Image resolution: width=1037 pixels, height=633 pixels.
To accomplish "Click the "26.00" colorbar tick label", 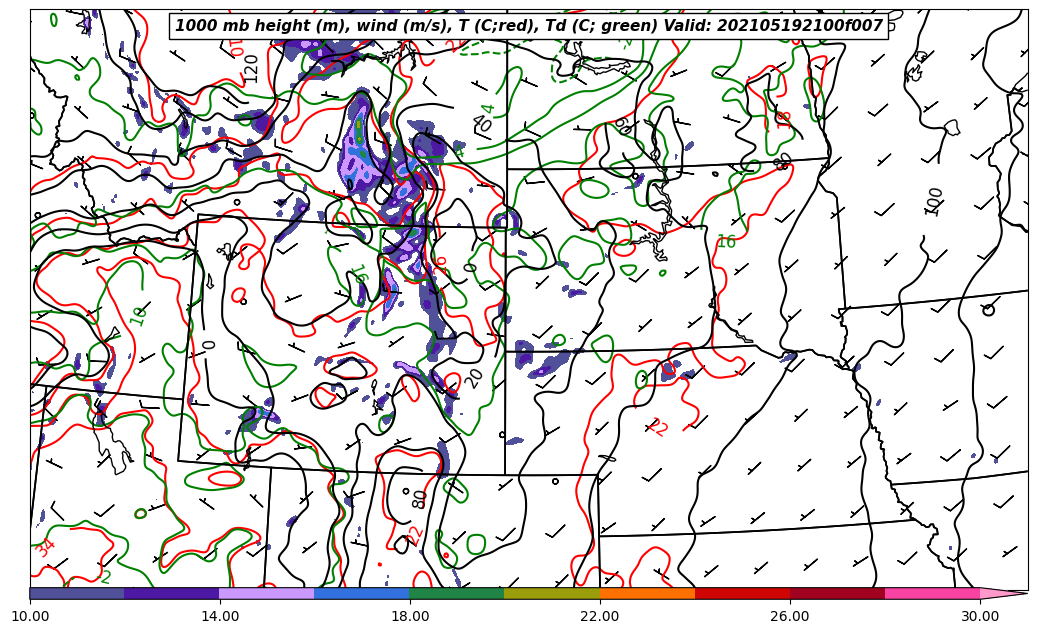I will pos(790,616).
